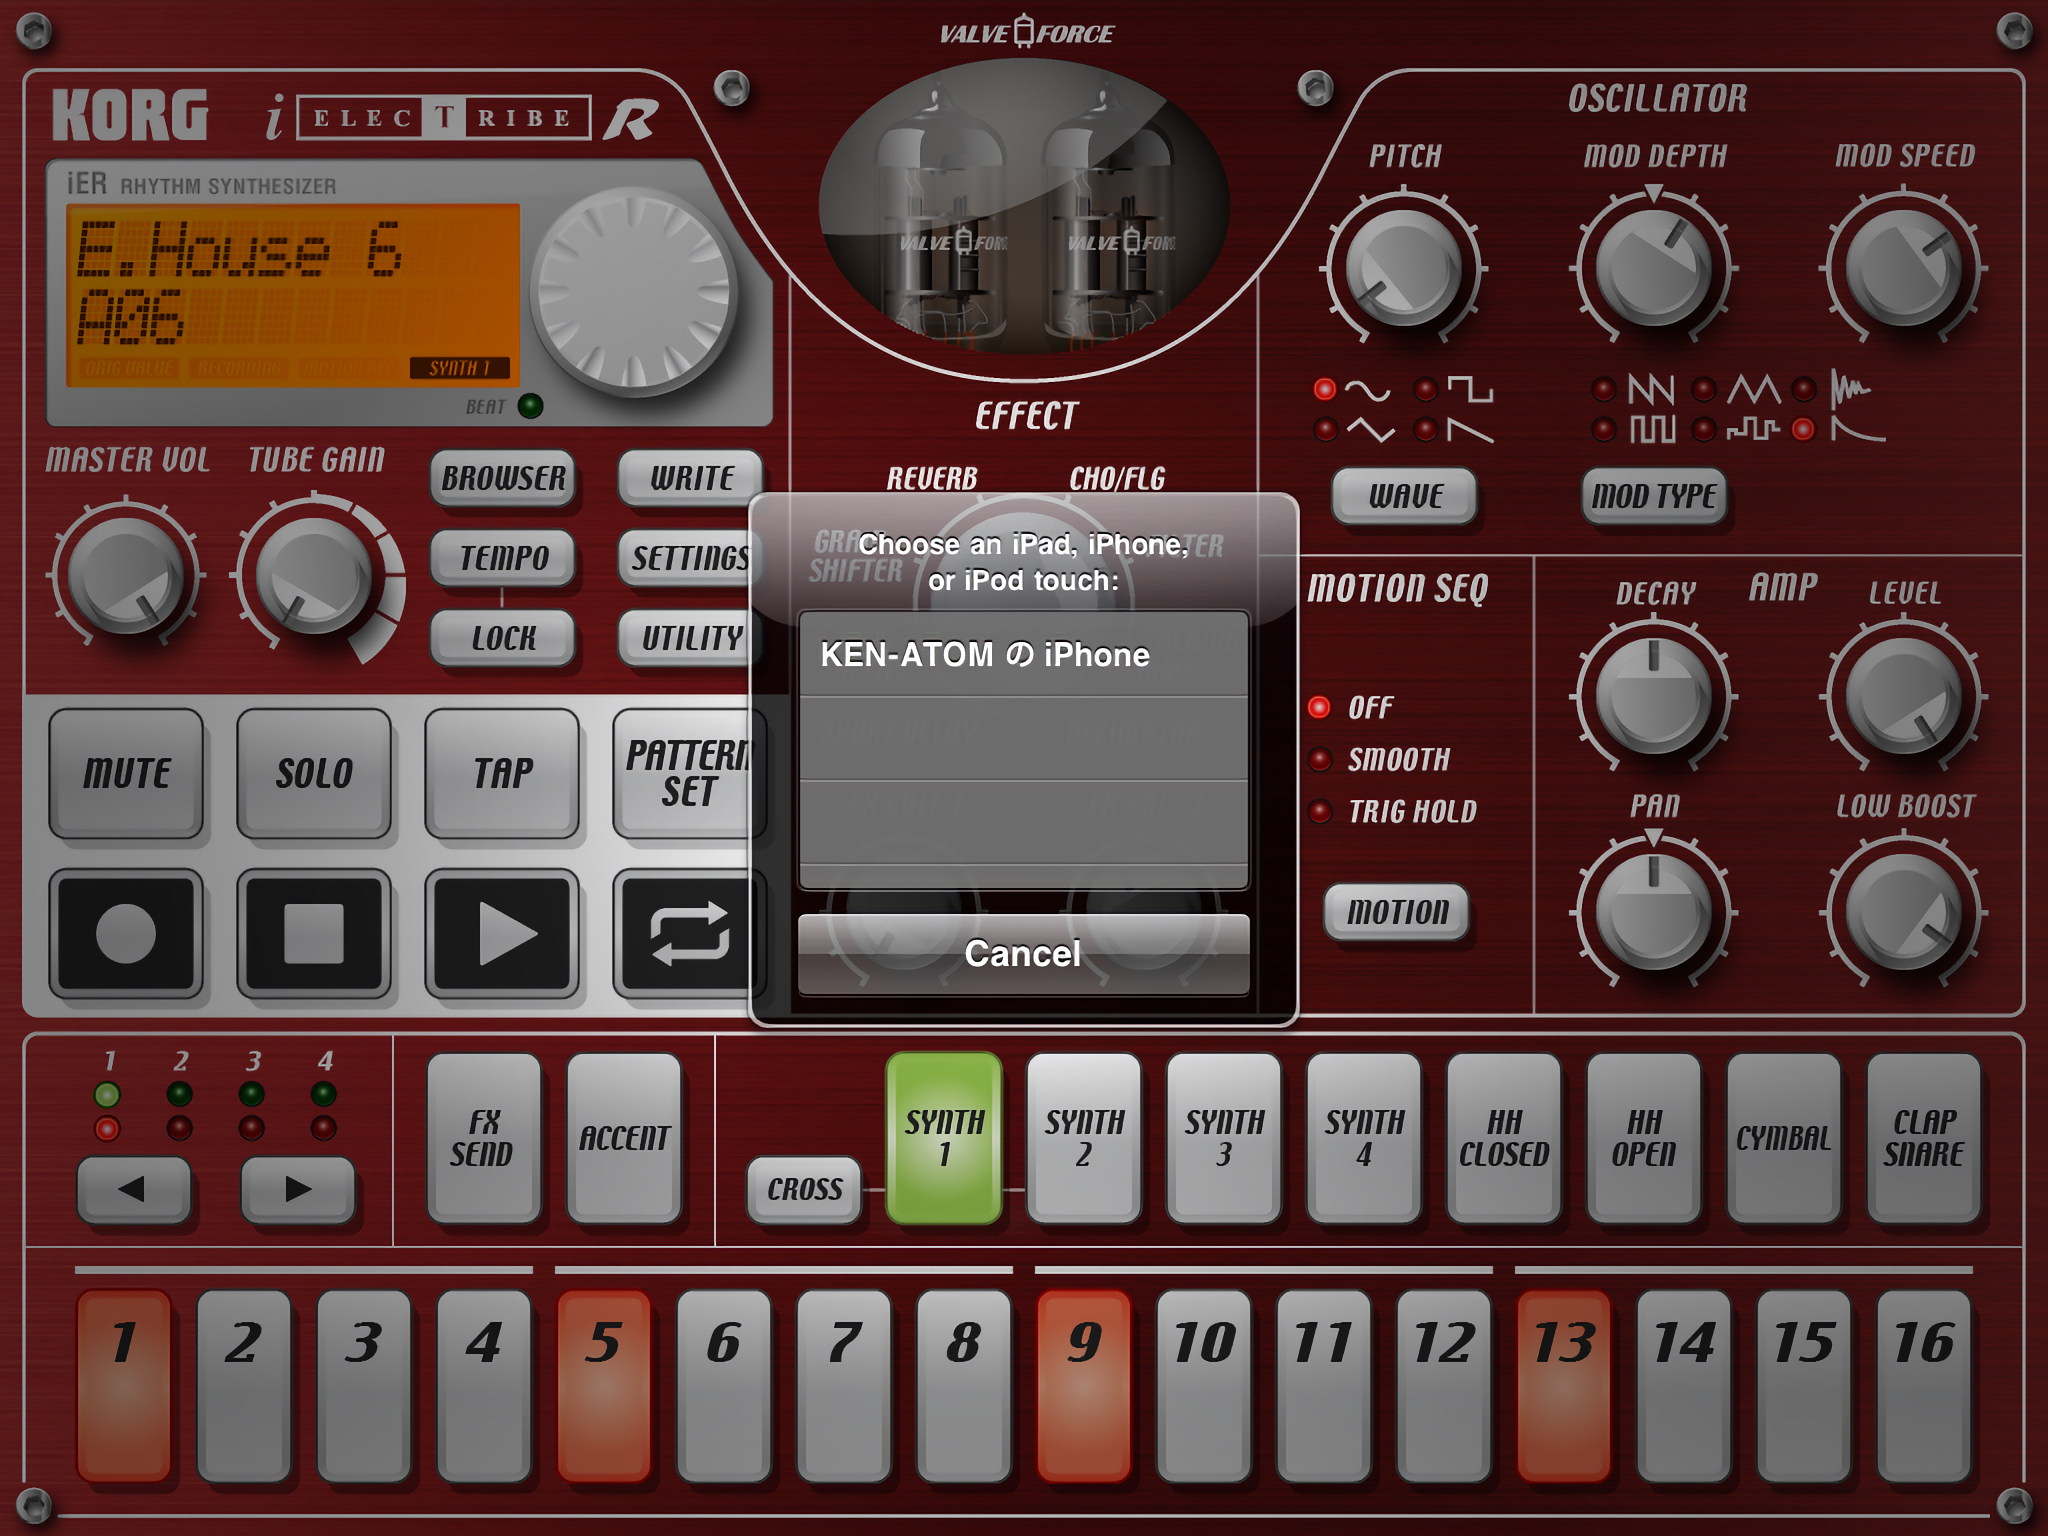Hit the TAP tempo button
The image size is (2048, 1536).
point(502,773)
